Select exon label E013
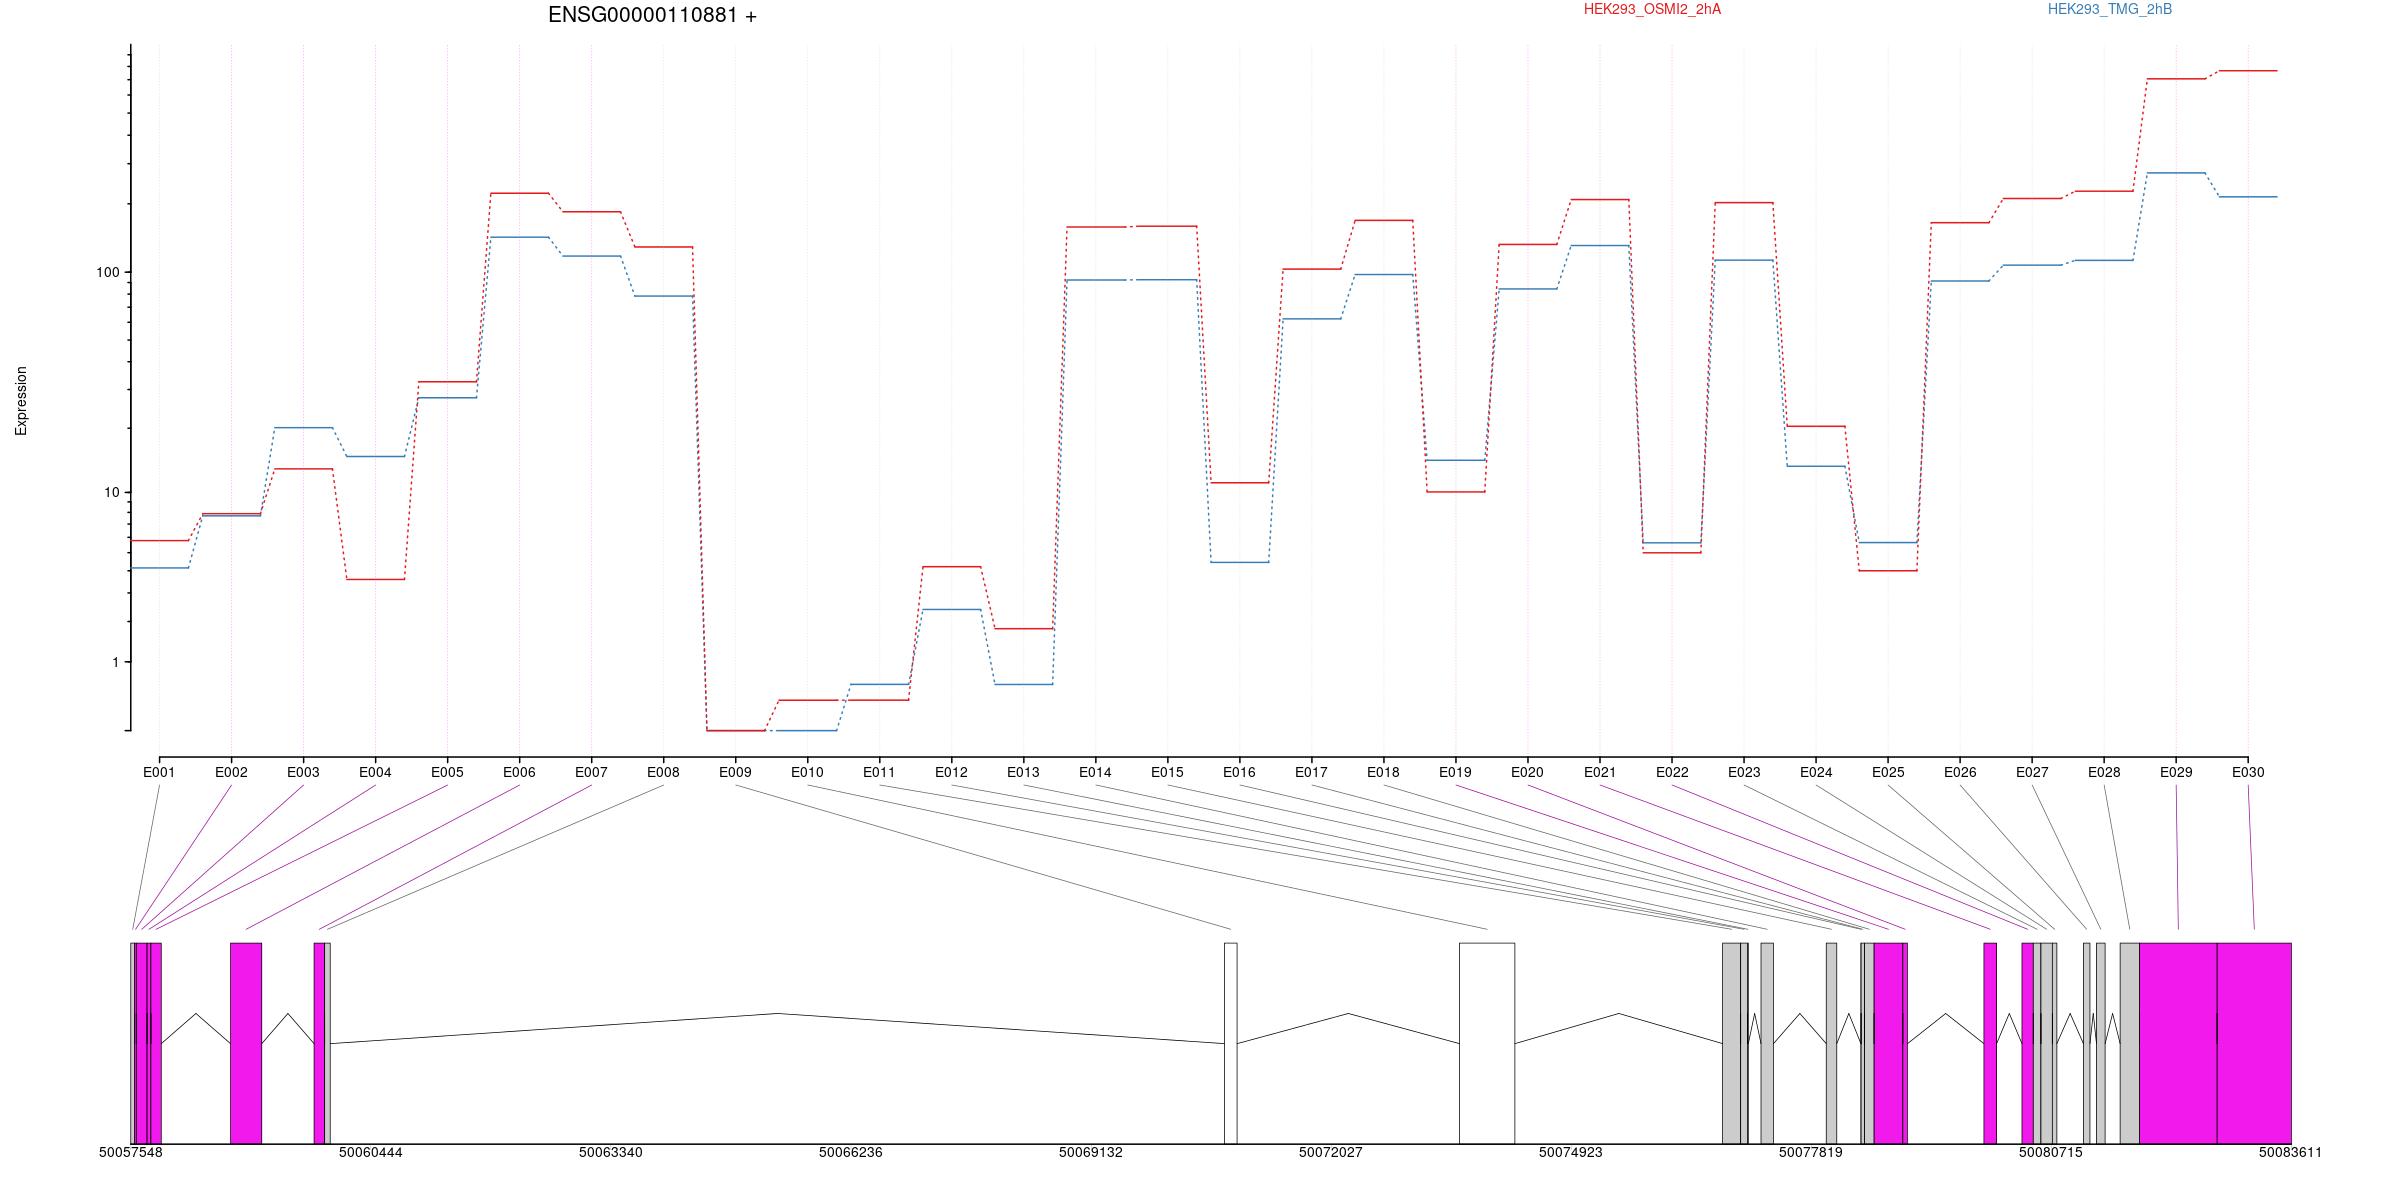 1023,772
